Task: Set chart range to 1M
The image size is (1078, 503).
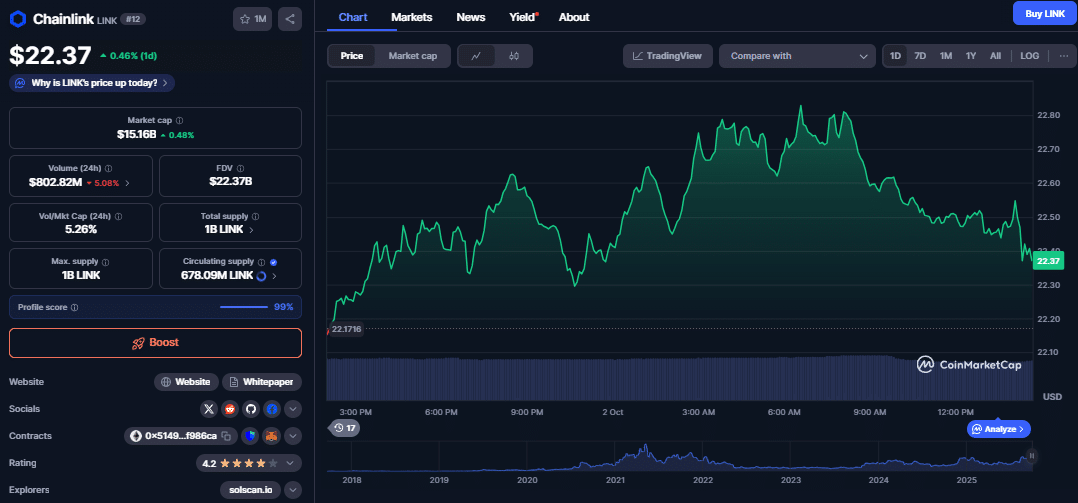Action: click(946, 56)
